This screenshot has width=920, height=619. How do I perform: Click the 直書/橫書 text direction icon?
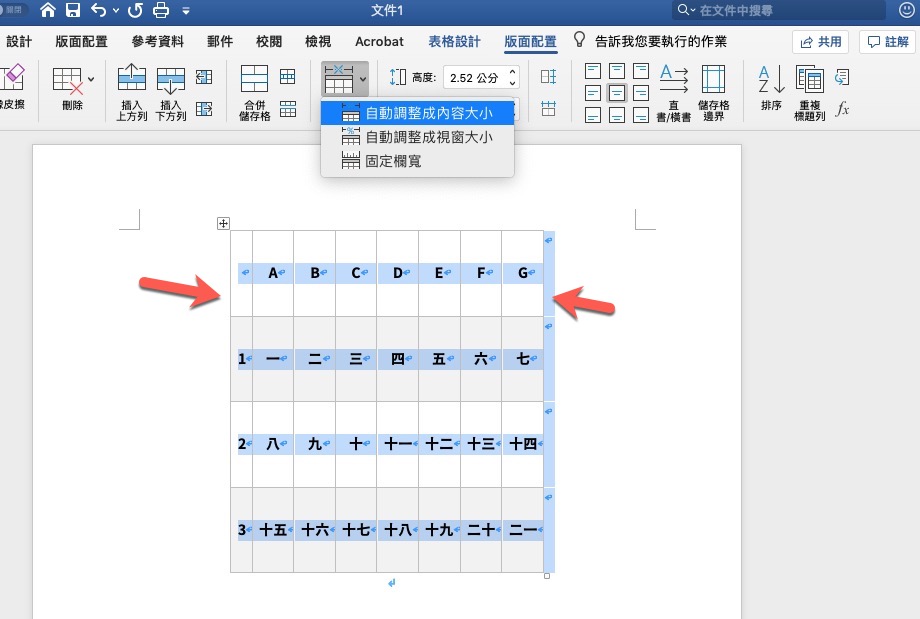(x=674, y=90)
